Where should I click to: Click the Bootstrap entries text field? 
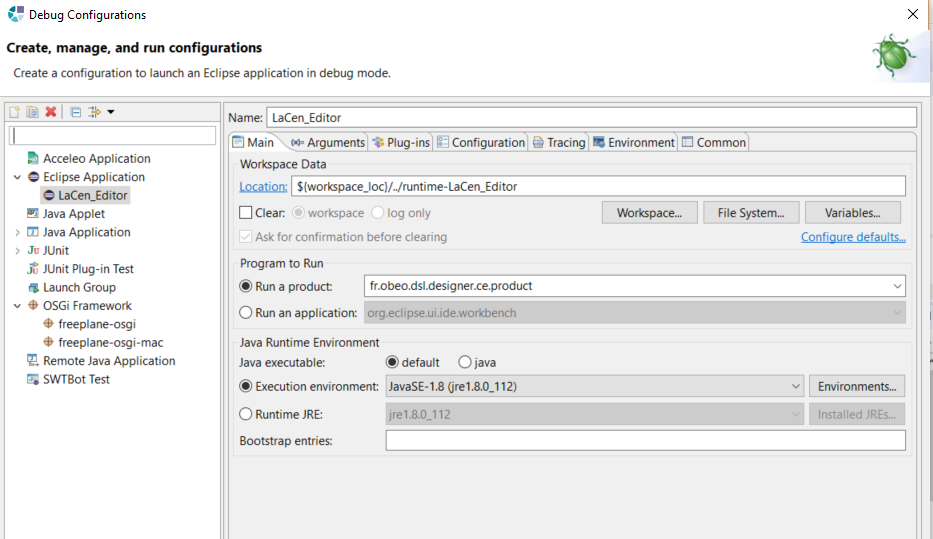(646, 440)
